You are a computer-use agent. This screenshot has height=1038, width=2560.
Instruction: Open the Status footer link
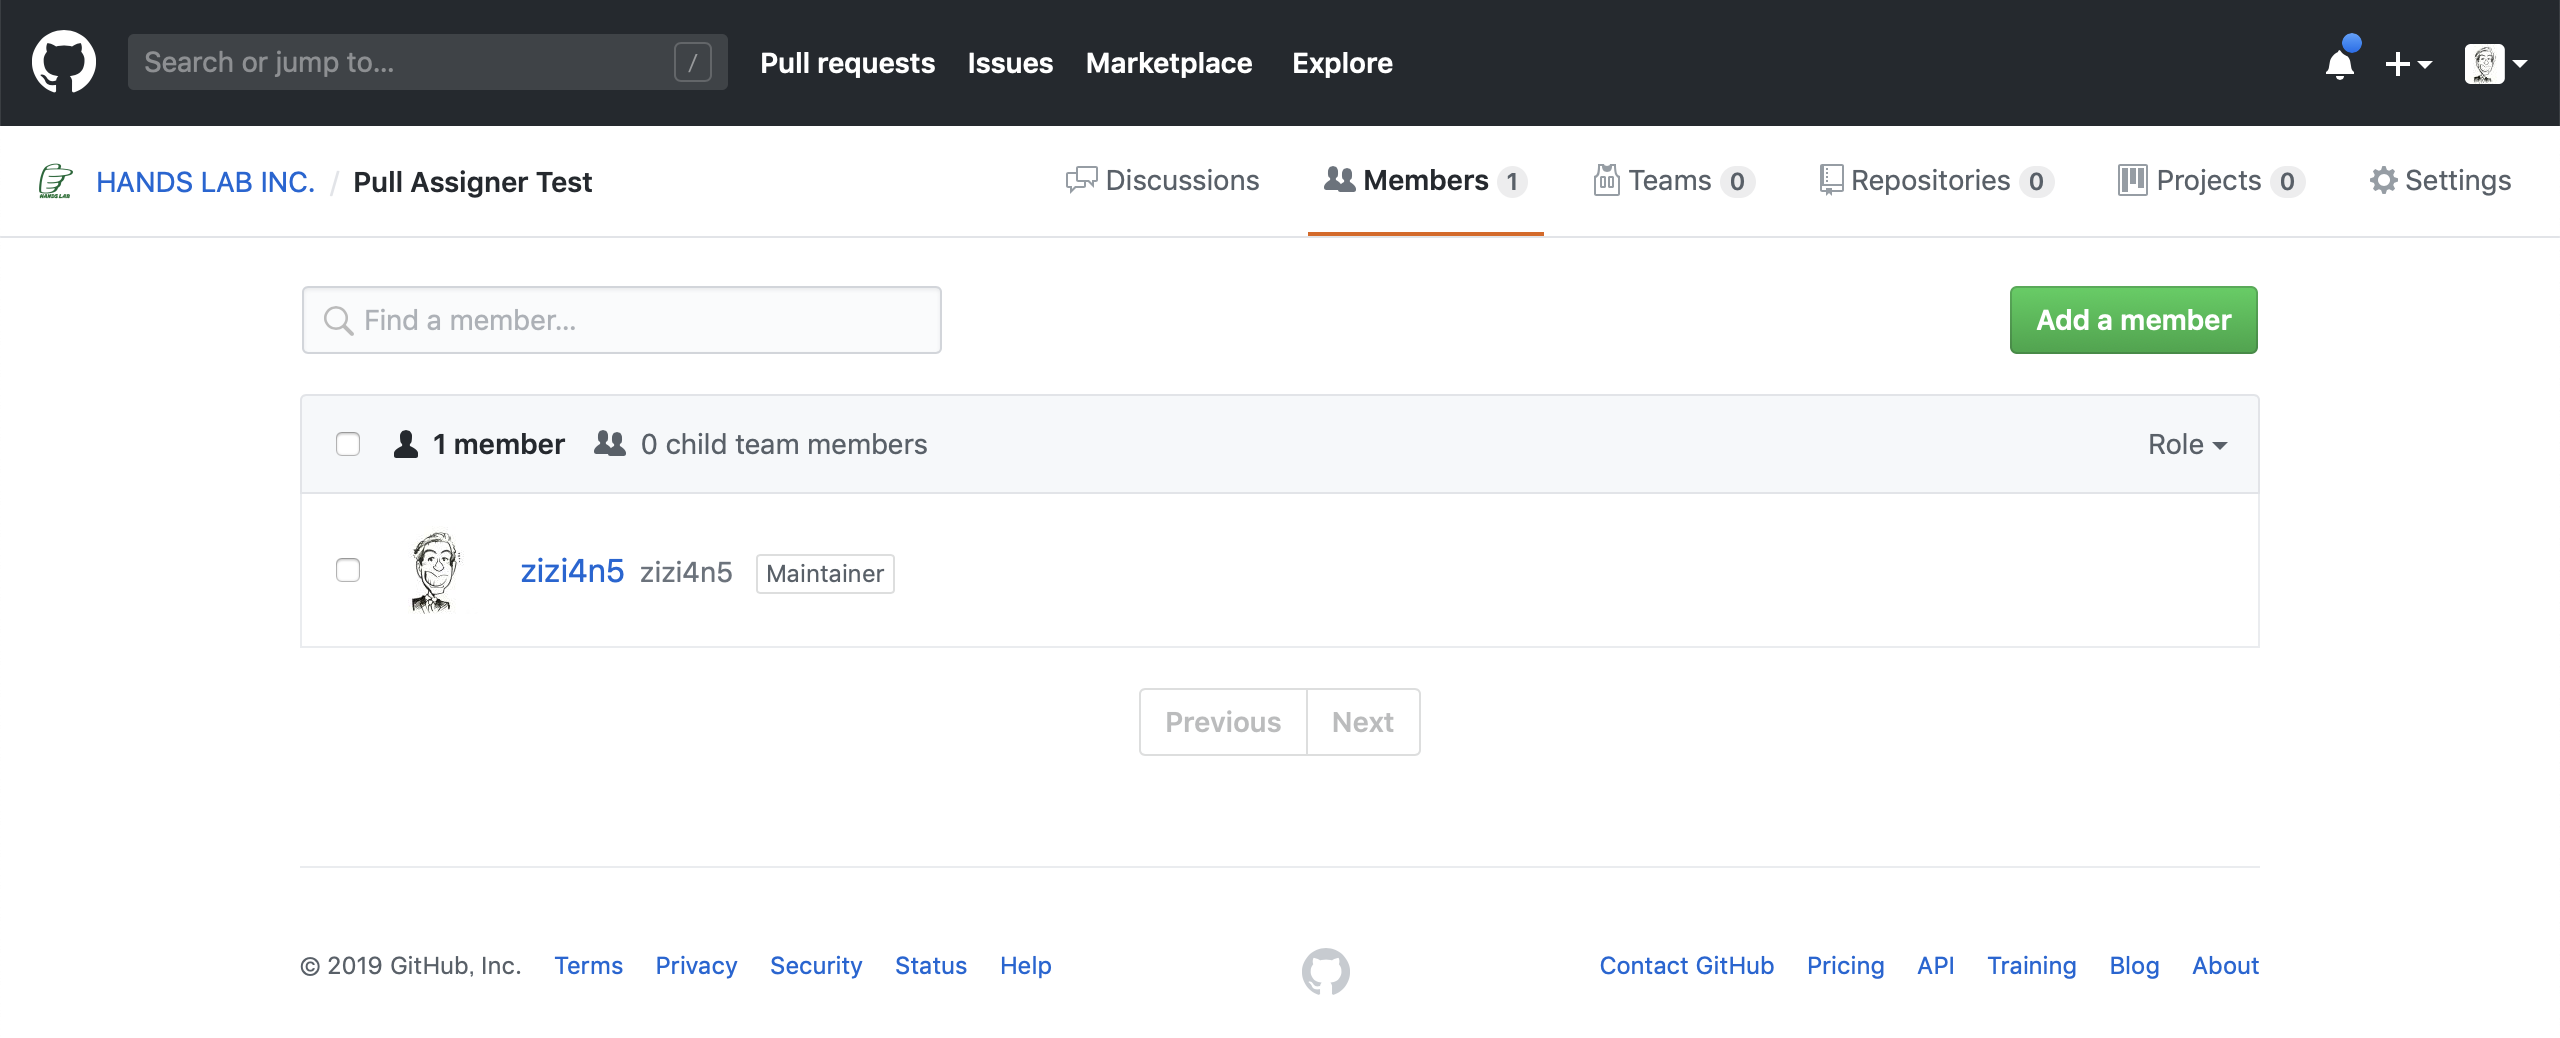[x=931, y=966]
